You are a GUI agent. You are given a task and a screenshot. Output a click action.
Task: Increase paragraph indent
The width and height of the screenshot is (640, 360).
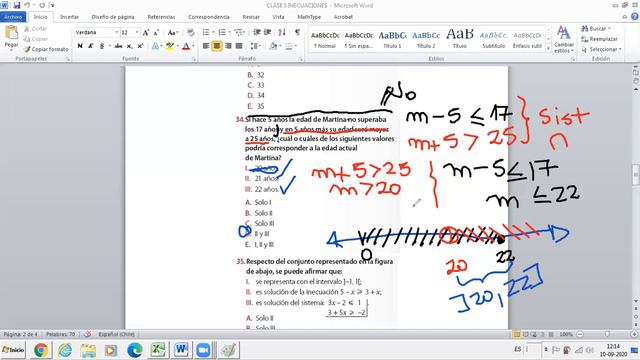[x=267, y=32]
